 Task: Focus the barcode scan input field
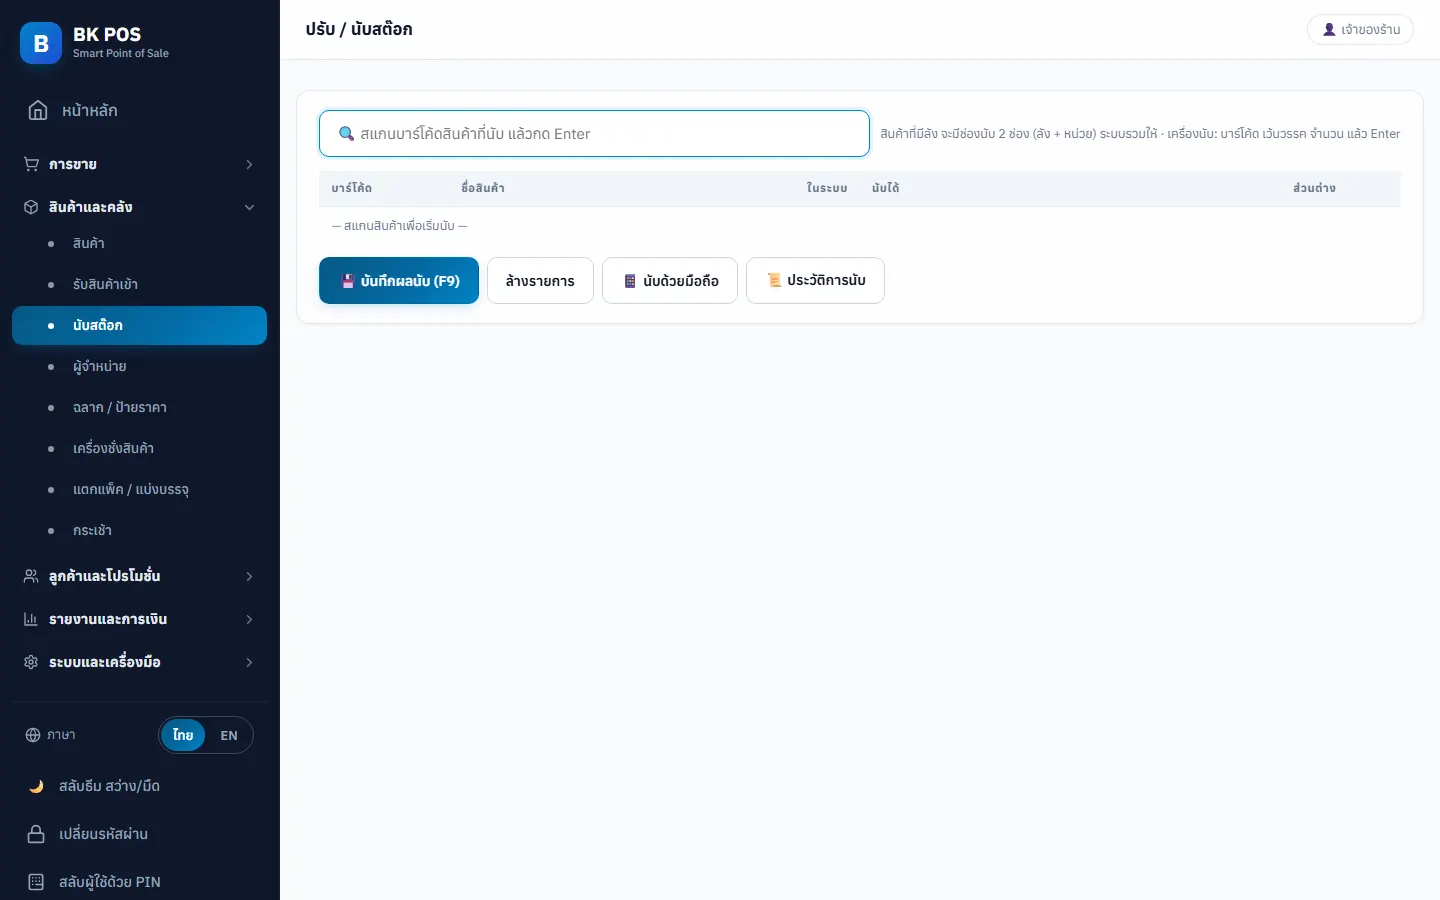[x=594, y=134]
